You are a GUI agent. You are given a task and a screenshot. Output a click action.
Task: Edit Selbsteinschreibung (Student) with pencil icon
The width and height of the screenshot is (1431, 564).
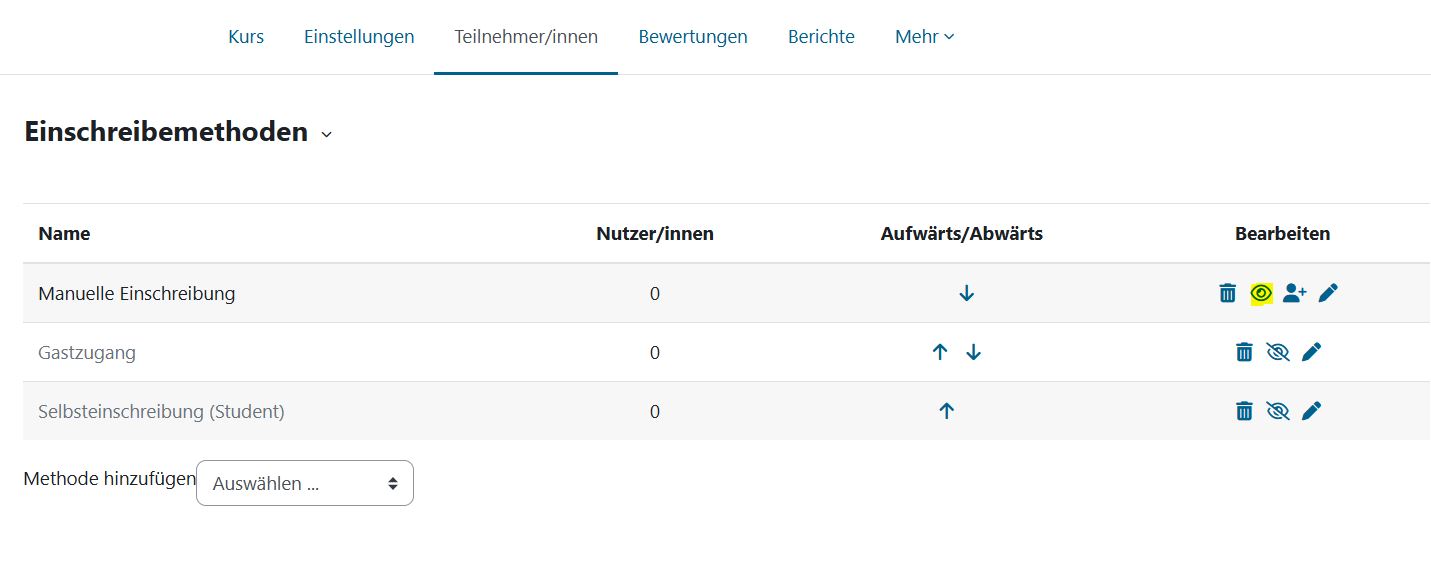(x=1312, y=411)
